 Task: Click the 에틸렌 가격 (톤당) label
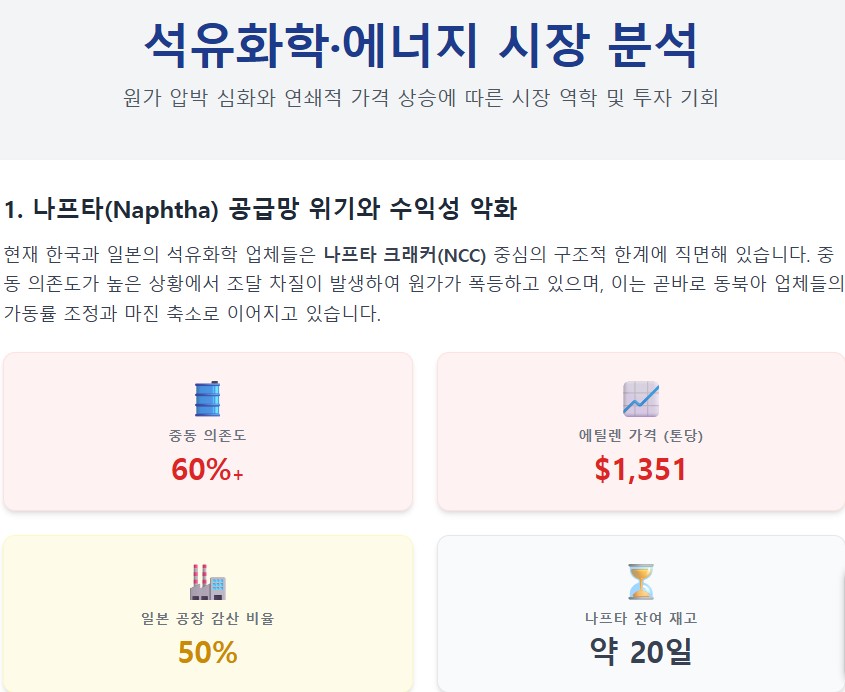pyautogui.click(x=641, y=436)
